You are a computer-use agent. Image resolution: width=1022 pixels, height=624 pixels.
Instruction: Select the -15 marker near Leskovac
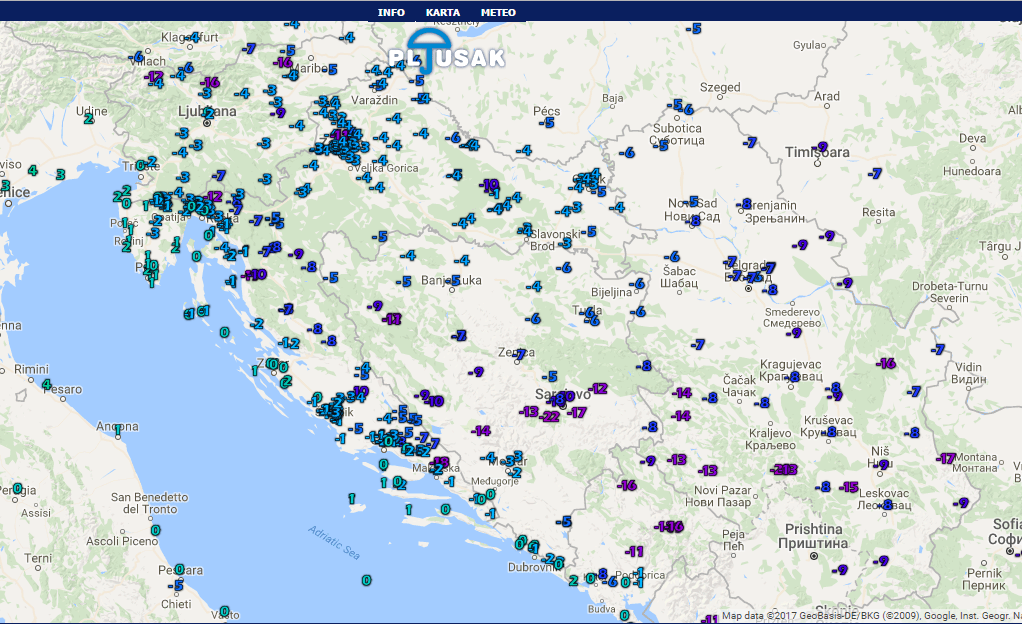click(849, 487)
